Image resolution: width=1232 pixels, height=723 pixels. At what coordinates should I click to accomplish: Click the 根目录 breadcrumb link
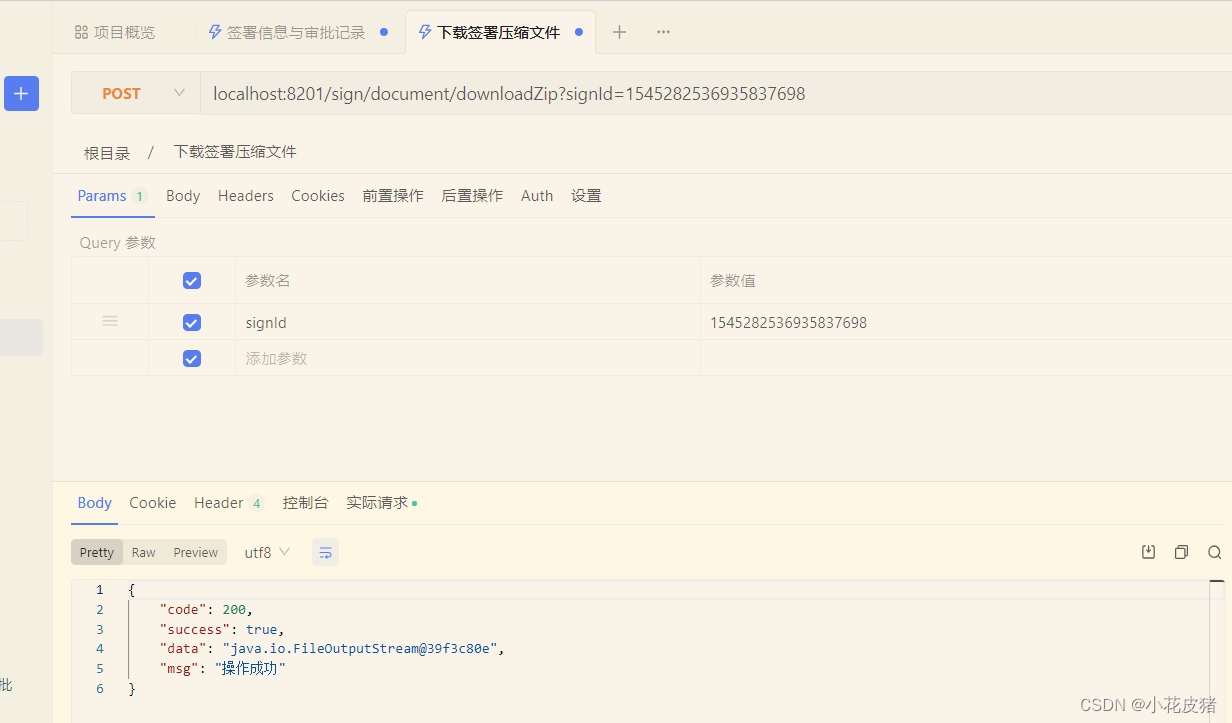(107, 153)
